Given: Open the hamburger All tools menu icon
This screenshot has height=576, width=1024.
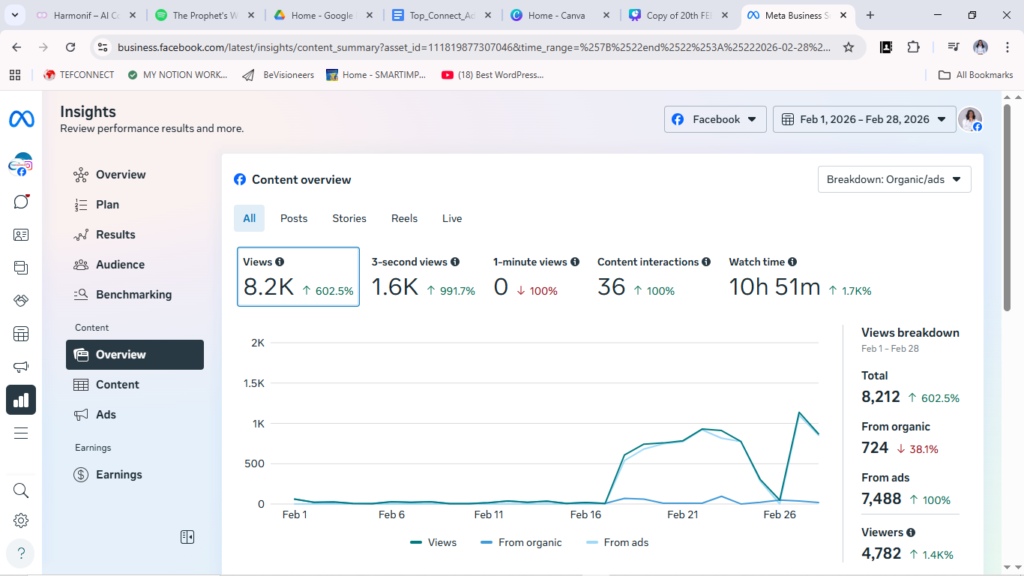Looking at the screenshot, I should point(21,433).
